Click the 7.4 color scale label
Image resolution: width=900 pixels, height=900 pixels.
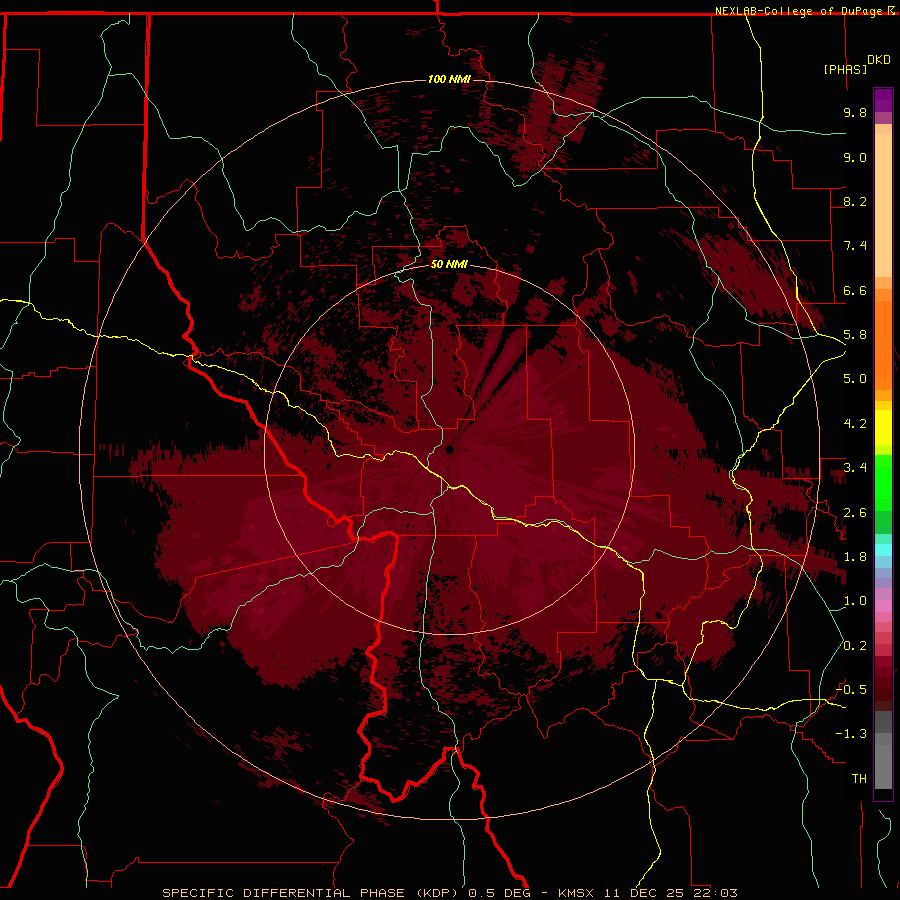click(855, 246)
